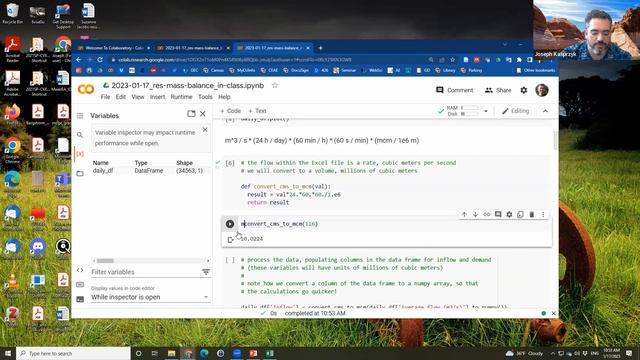
Task: Open the Insert menu
Action: (157, 97)
